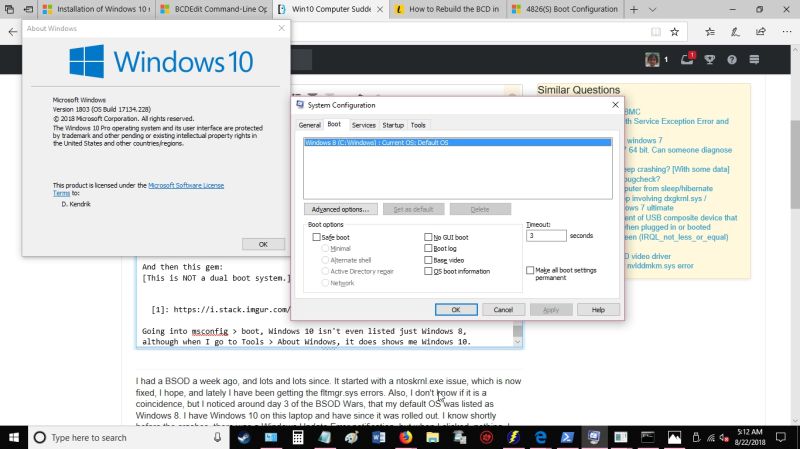The image size is (800, 449).
Task: Click Cancel in System Configuration
Action: point(503,310)
